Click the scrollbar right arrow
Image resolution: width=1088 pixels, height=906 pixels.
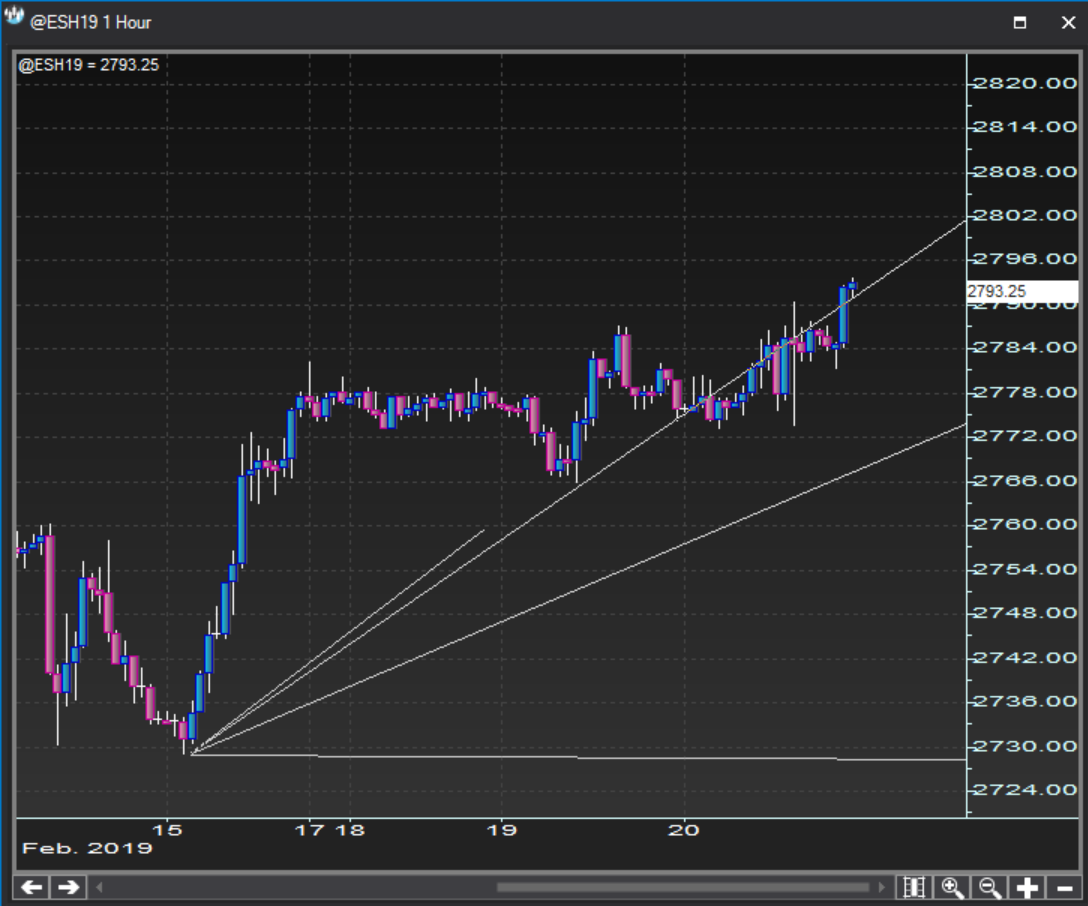tap(883, 887)
